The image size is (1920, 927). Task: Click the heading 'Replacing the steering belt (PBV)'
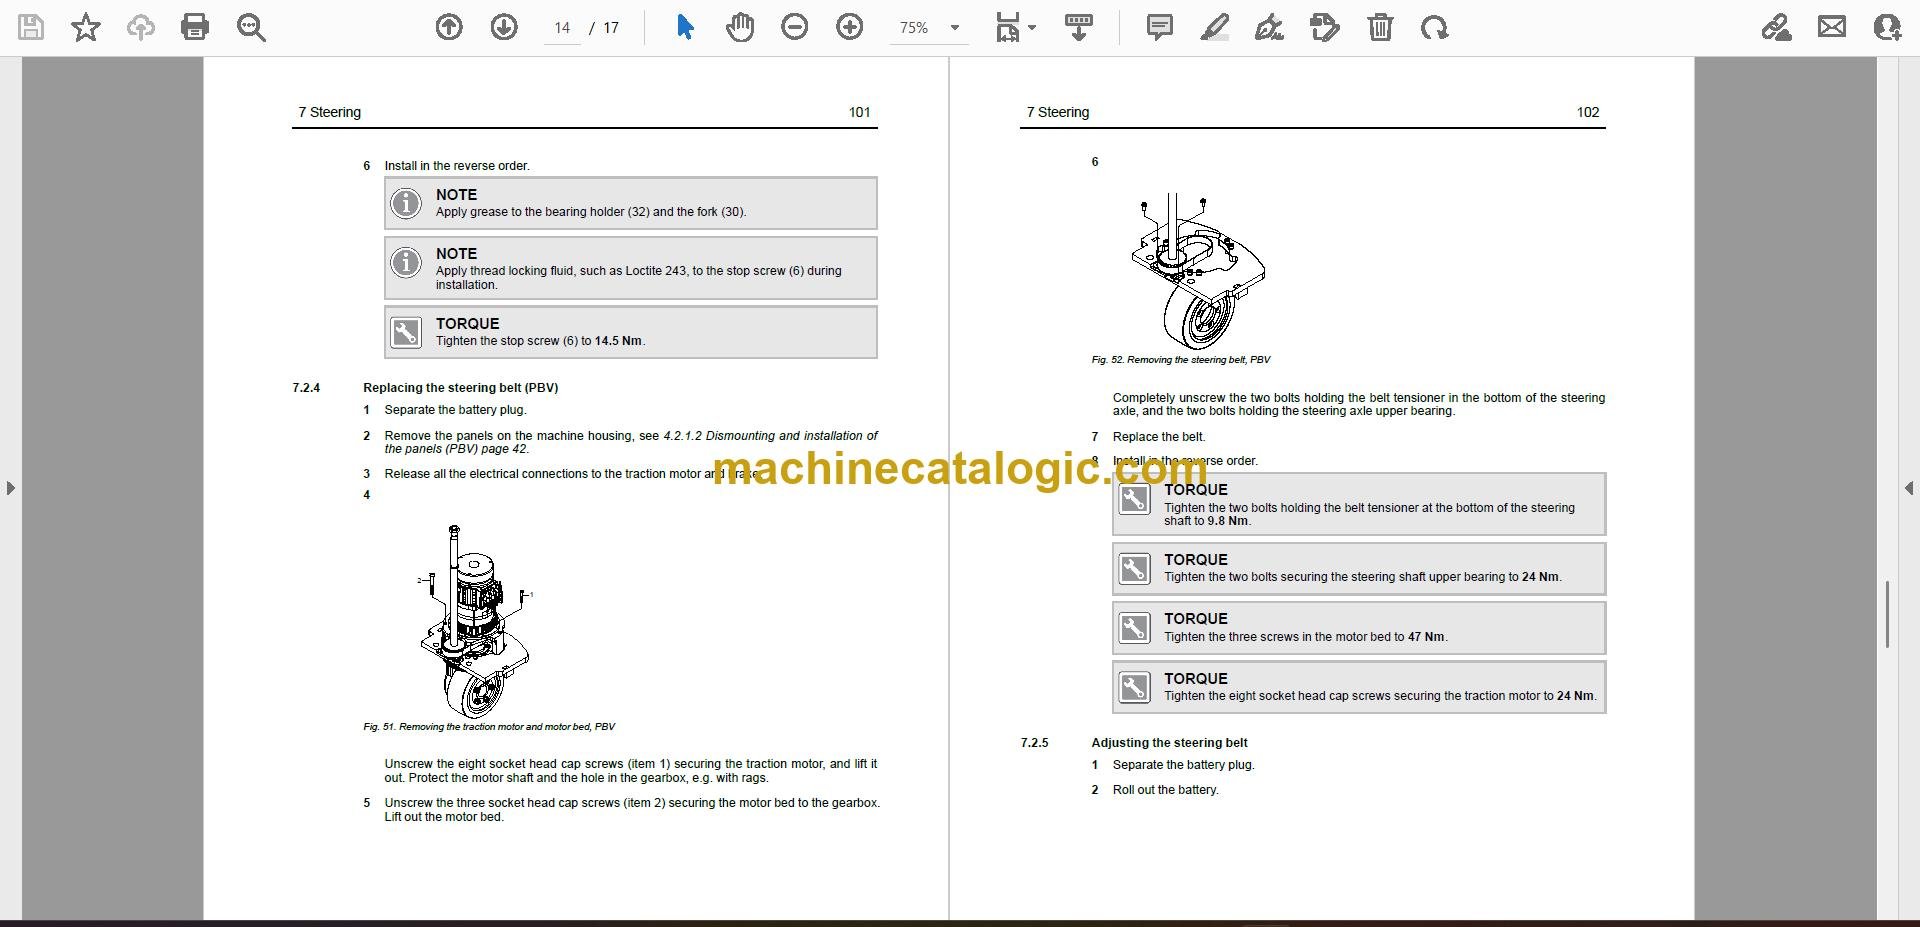coord(460,388)
